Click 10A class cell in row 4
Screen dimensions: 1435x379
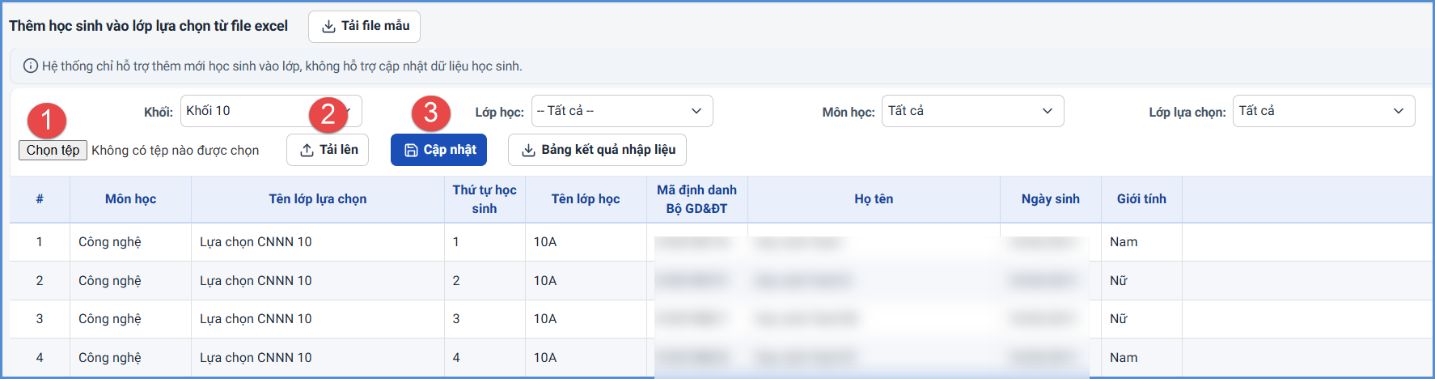click(586, 358)
